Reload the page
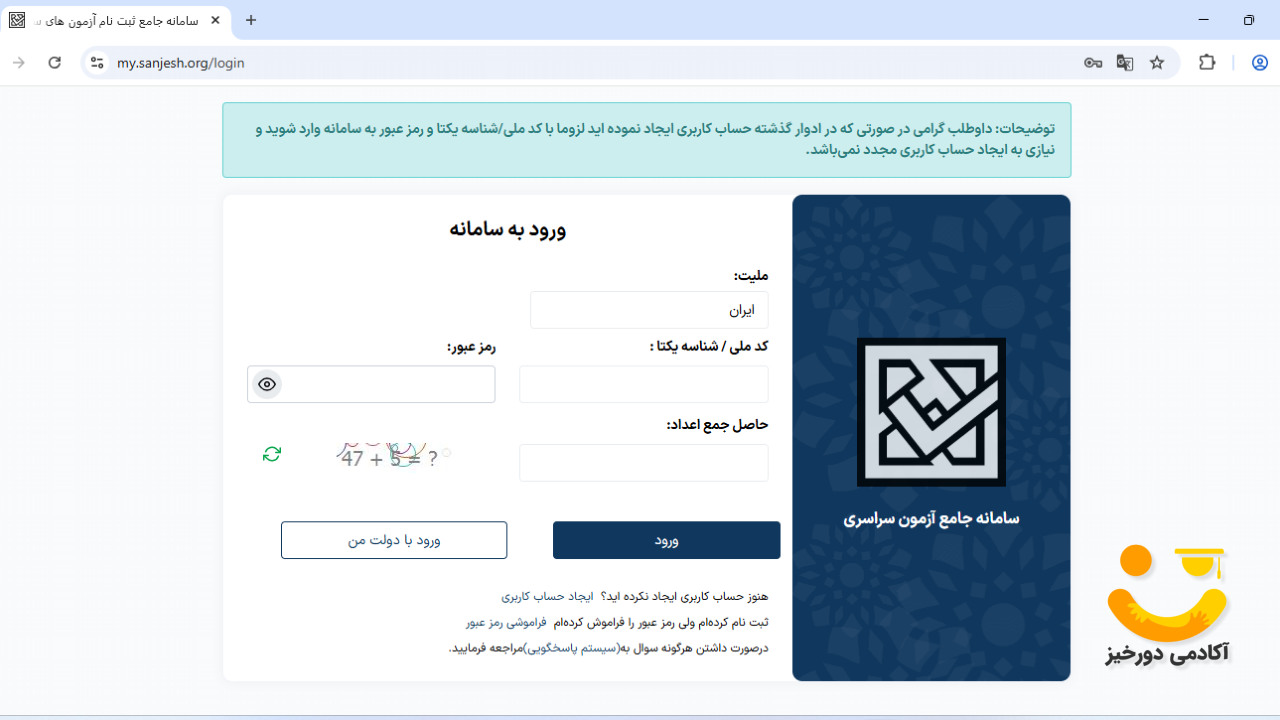Screen dimensions: 1280x720 pyautogui.click(x=54, y=62)
